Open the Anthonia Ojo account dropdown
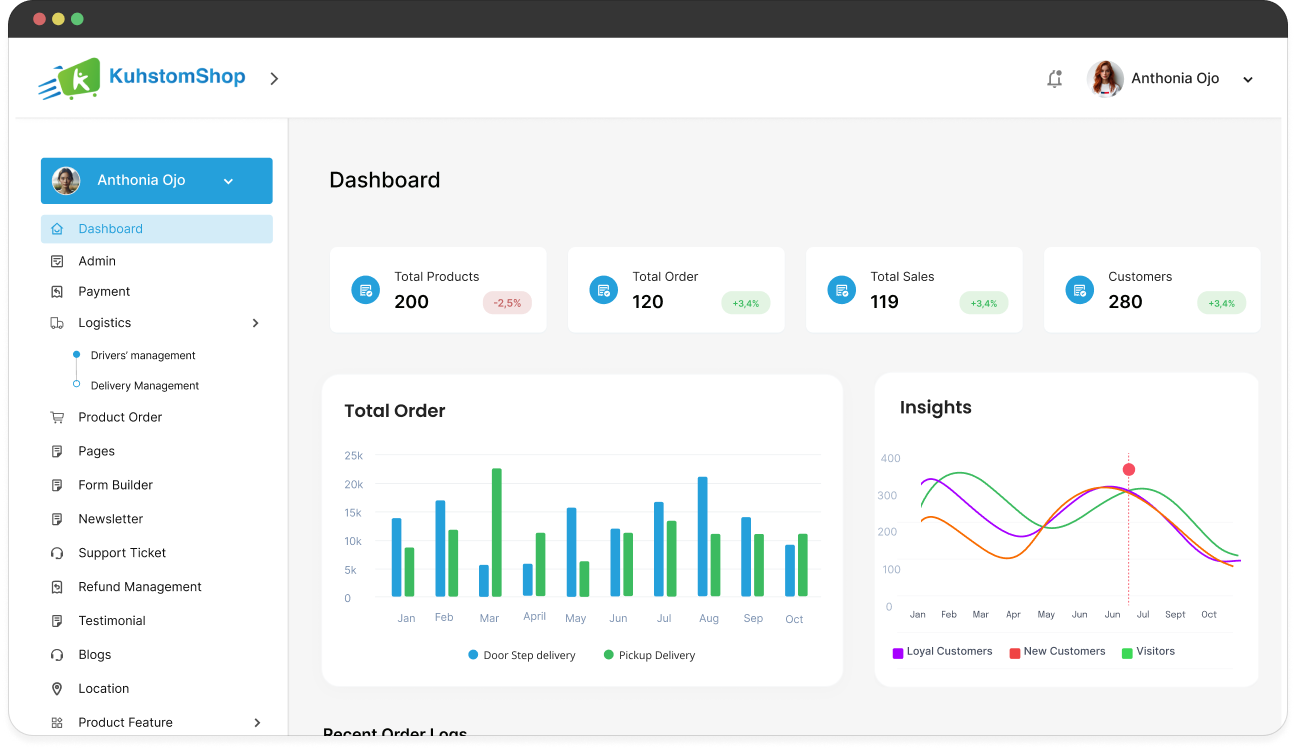This screenshot has height=749, width=1294. pyautogui.click(x=1247, y=78)
